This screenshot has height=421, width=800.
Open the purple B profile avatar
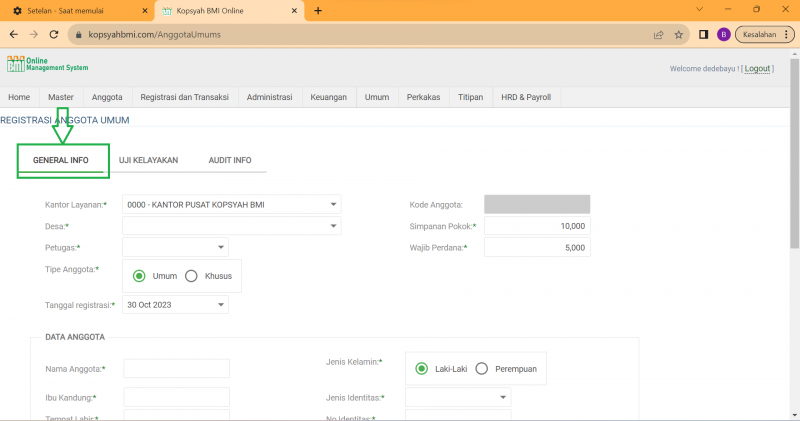tap(723, 35)
